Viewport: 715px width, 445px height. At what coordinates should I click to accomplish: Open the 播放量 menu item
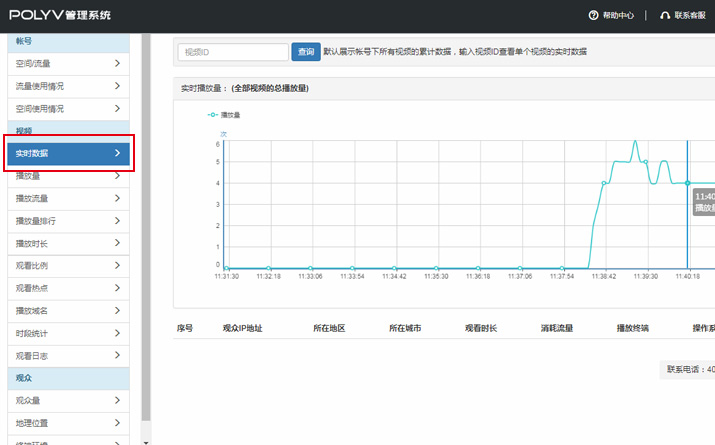point(67,176)
